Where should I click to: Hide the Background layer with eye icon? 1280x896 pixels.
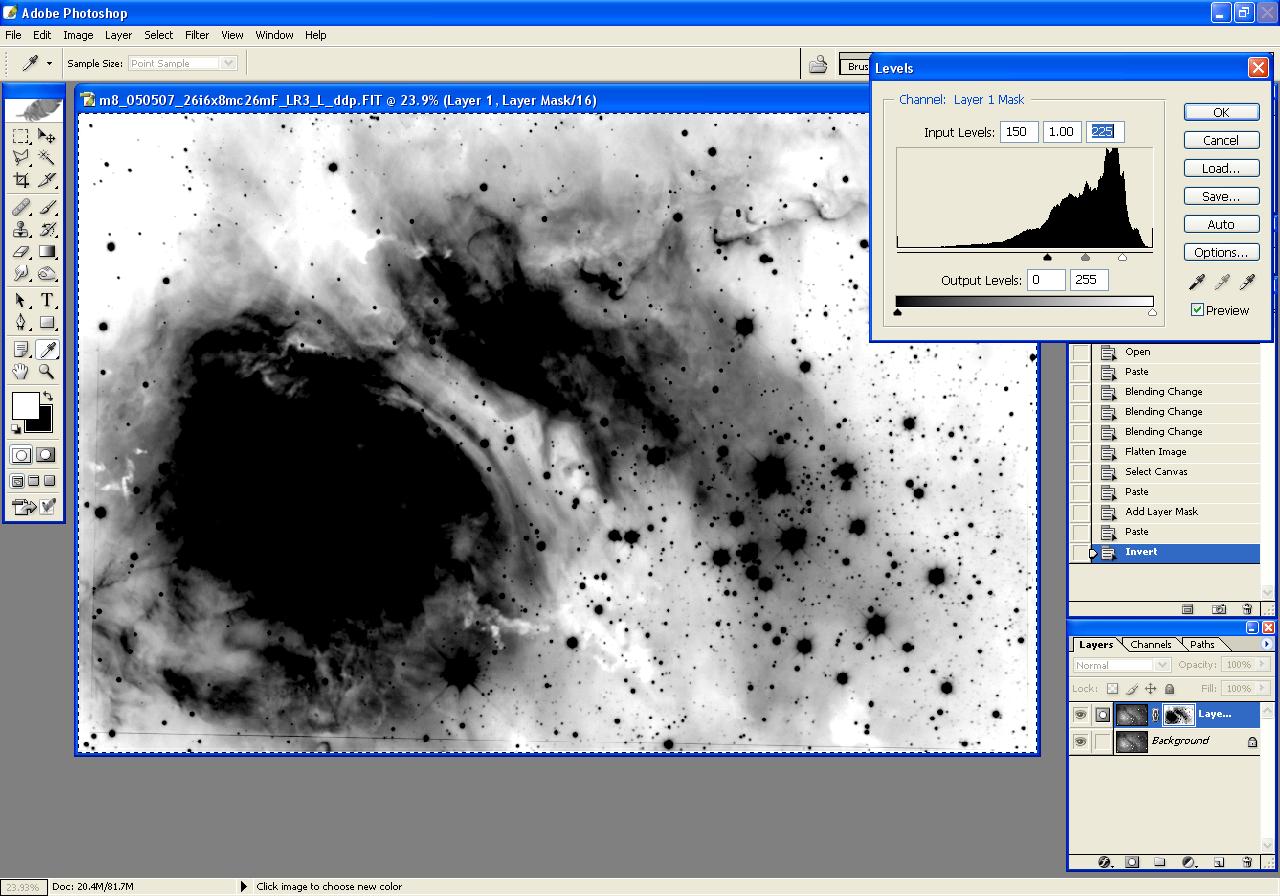[1080, 742]
